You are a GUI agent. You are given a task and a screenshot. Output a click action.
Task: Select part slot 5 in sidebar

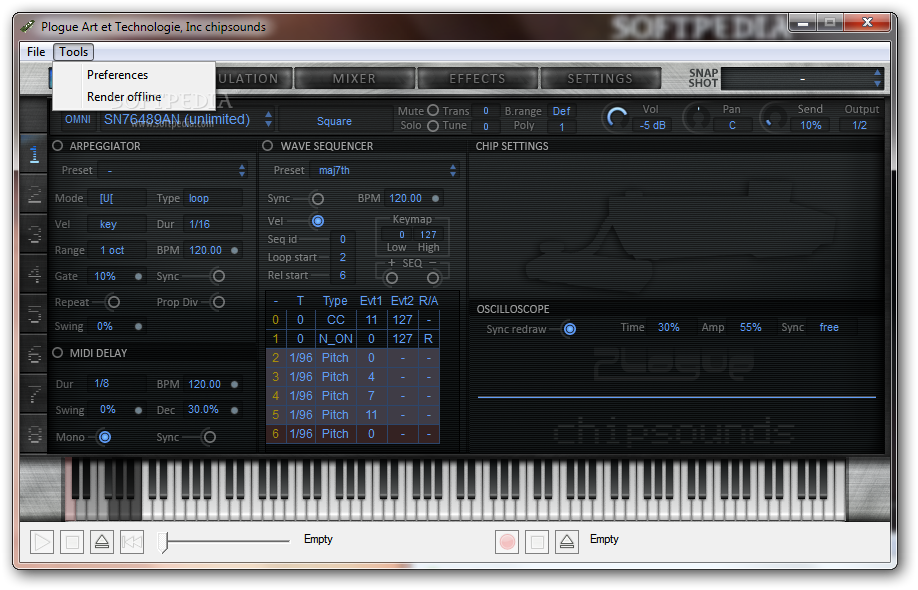pos(34,314)
